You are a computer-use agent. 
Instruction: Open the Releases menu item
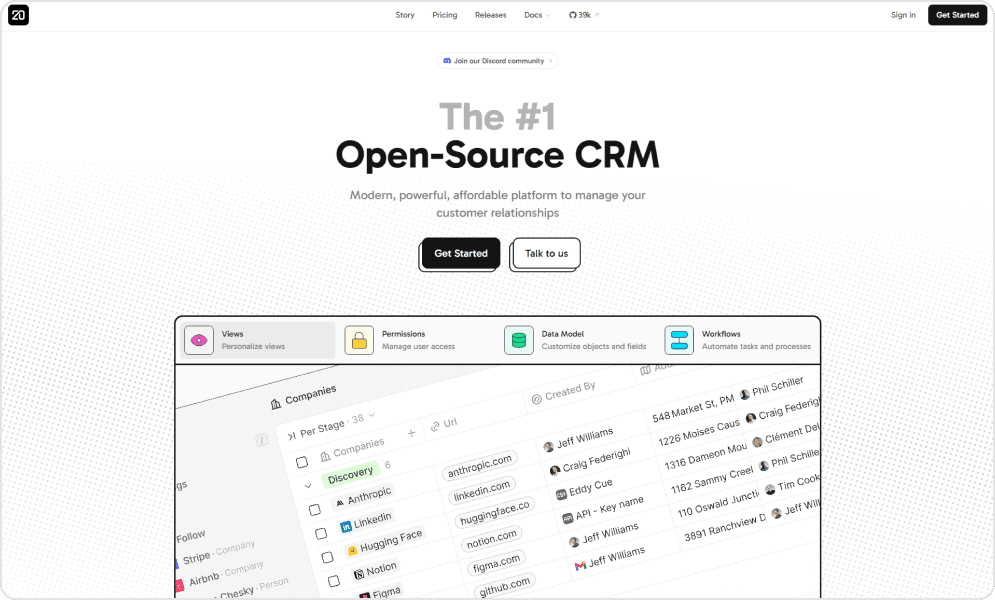(490, 15)
